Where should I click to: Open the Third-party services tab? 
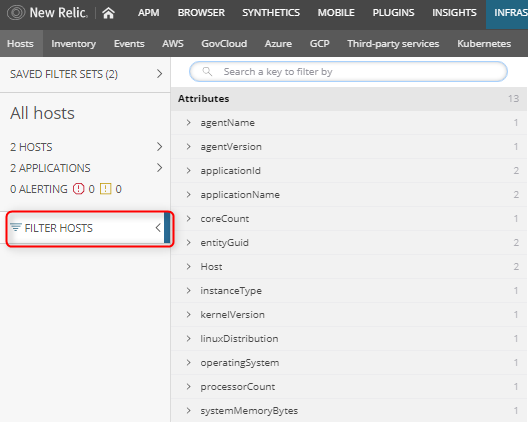[x=393, y=43]
